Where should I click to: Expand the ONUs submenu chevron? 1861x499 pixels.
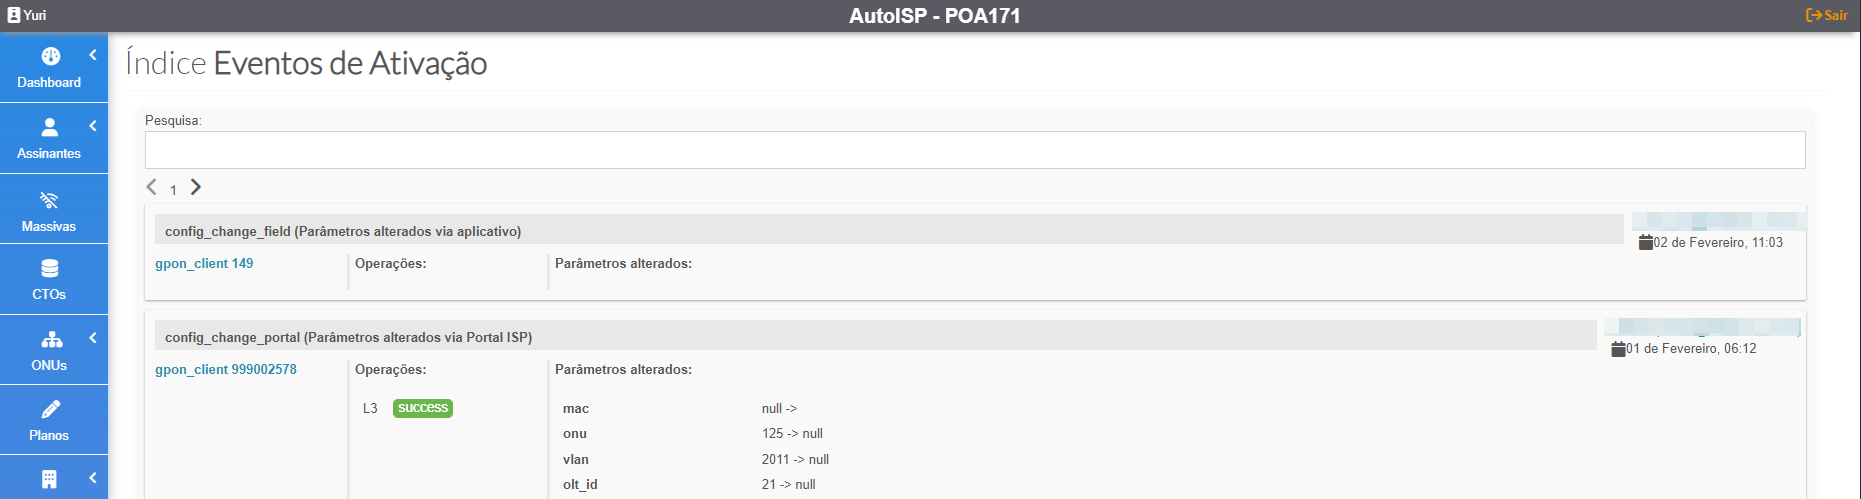[x=93, y=338]
